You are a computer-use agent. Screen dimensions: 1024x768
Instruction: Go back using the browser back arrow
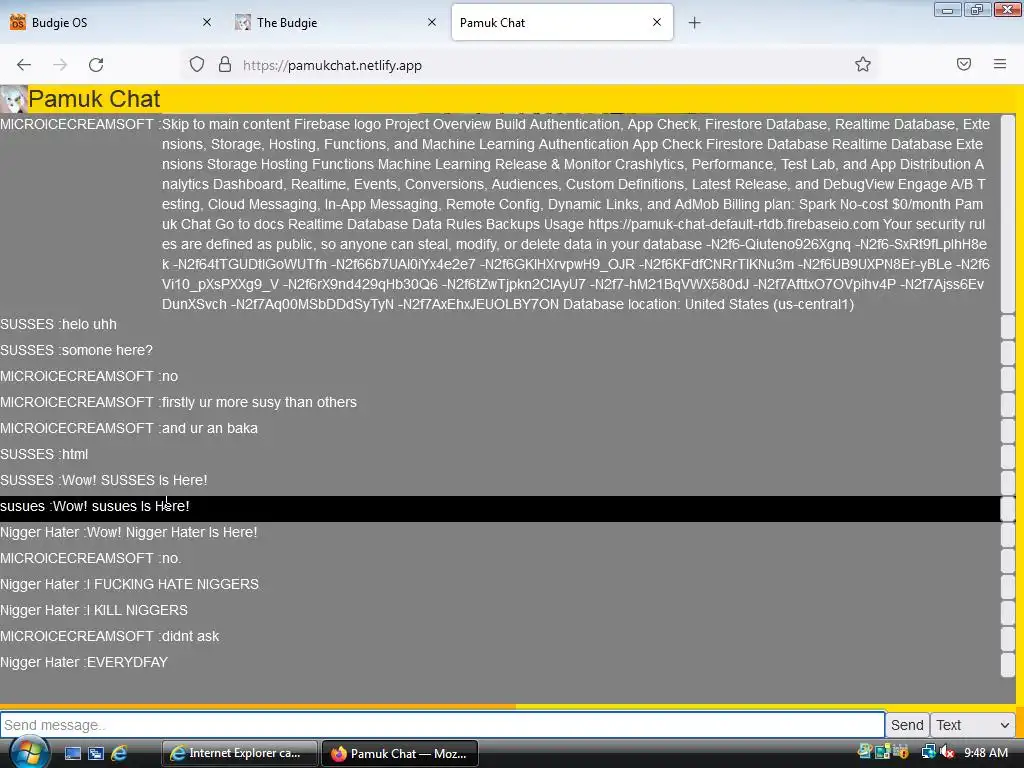(x=24, y=65)
